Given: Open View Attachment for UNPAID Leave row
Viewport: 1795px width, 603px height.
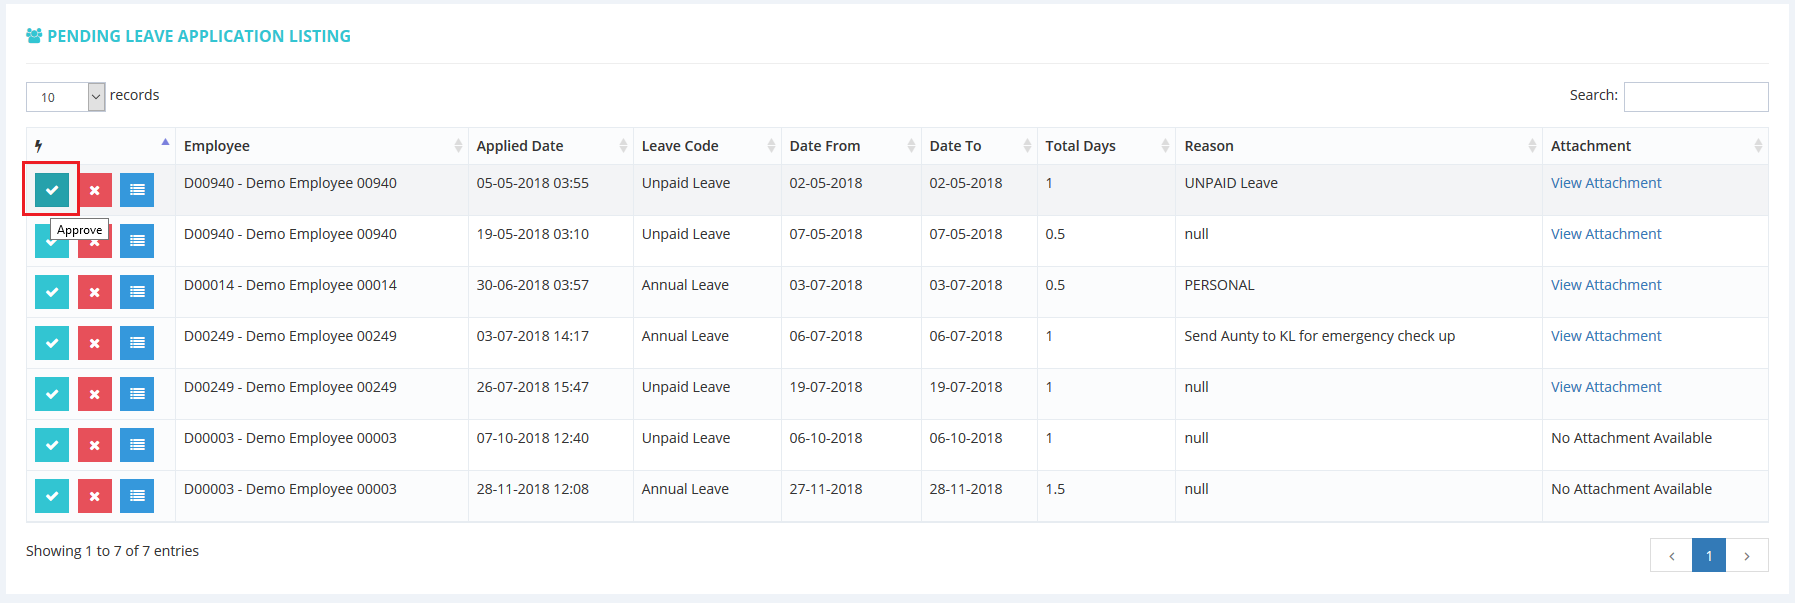Looking at the screenshot, I should click(1605, 183).
